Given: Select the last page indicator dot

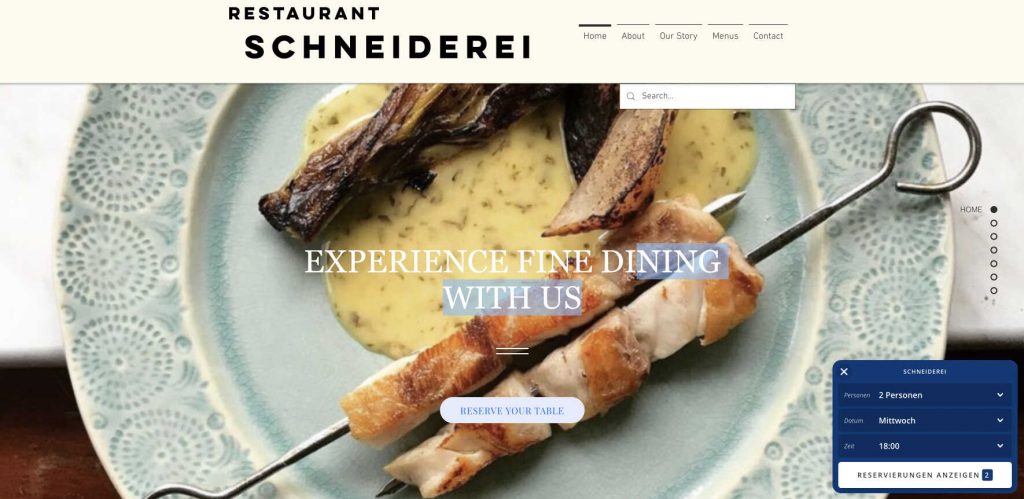Looking at the screenshot, I should tap(994, 291).
